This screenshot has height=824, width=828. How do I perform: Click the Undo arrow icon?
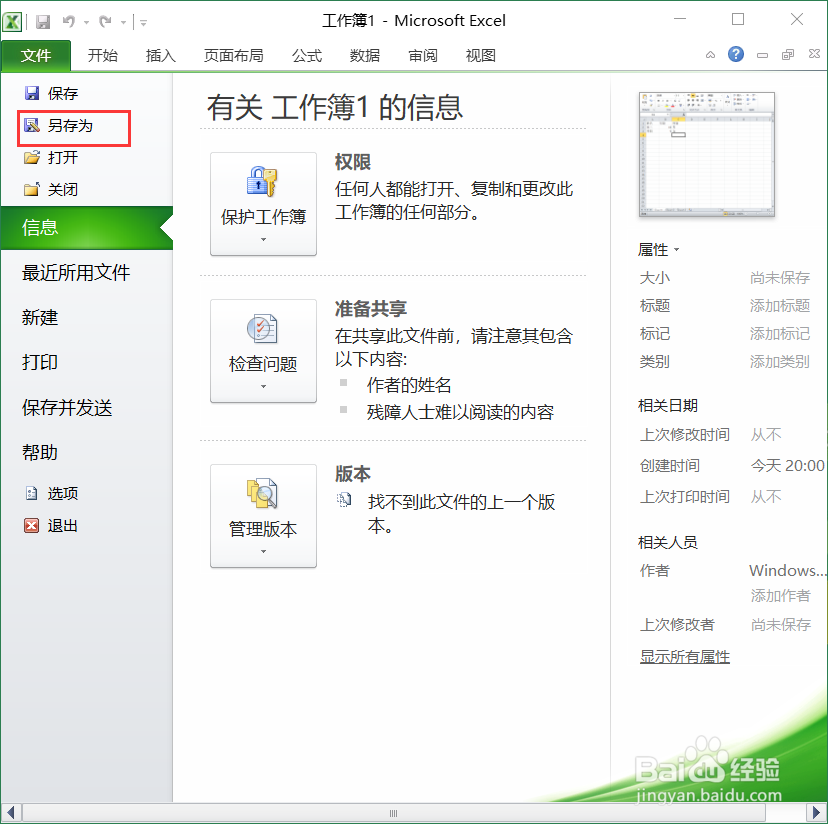69,22
